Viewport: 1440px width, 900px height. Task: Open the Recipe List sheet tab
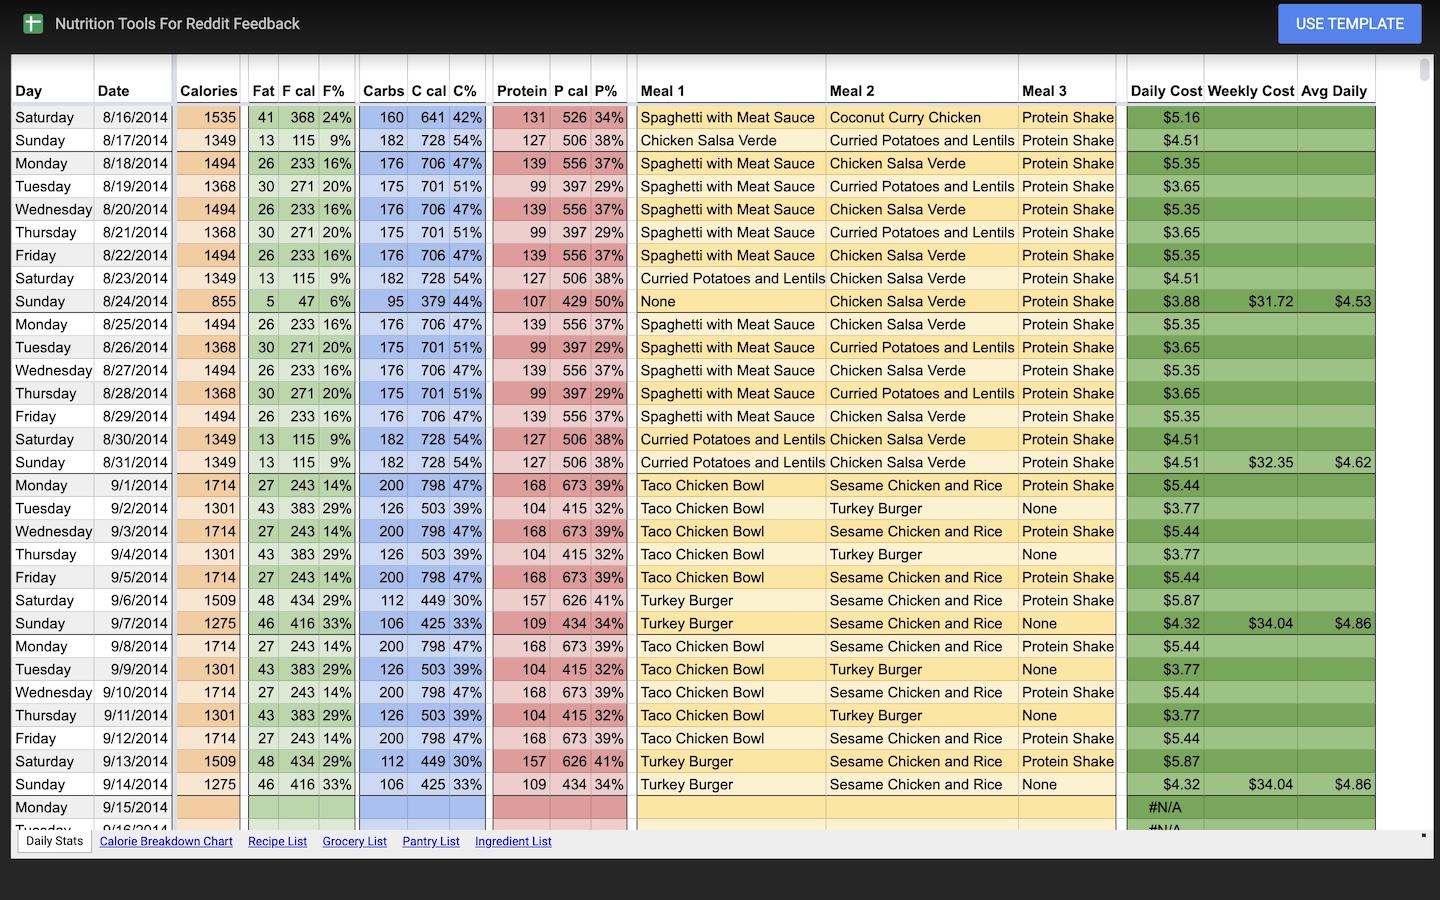(277, 841)
